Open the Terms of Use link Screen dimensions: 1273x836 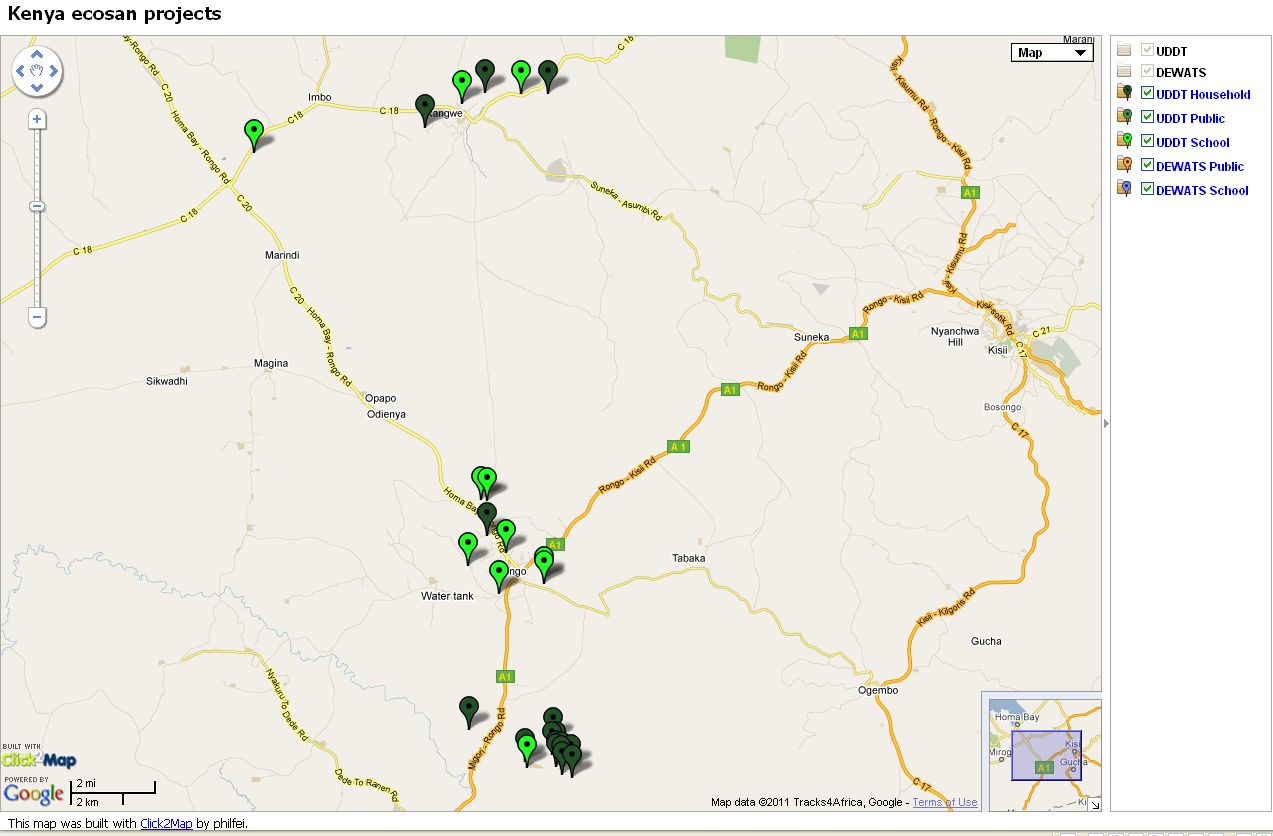tap(944, 802)
